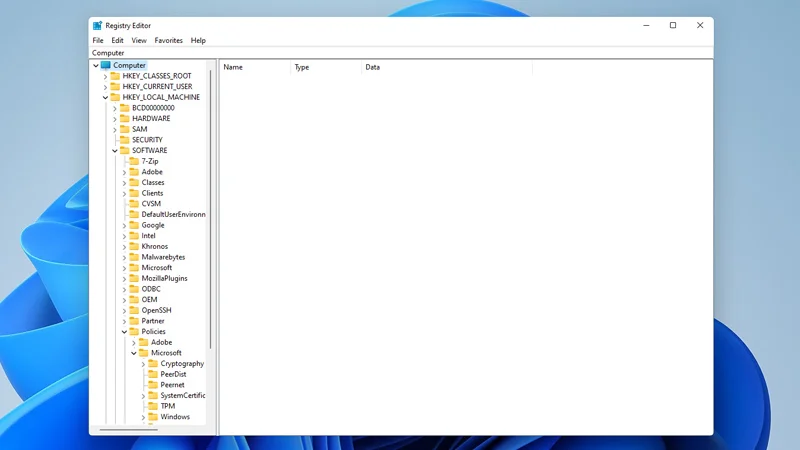
Task: Open the Favorites menu
Action: tap(168, 40)
